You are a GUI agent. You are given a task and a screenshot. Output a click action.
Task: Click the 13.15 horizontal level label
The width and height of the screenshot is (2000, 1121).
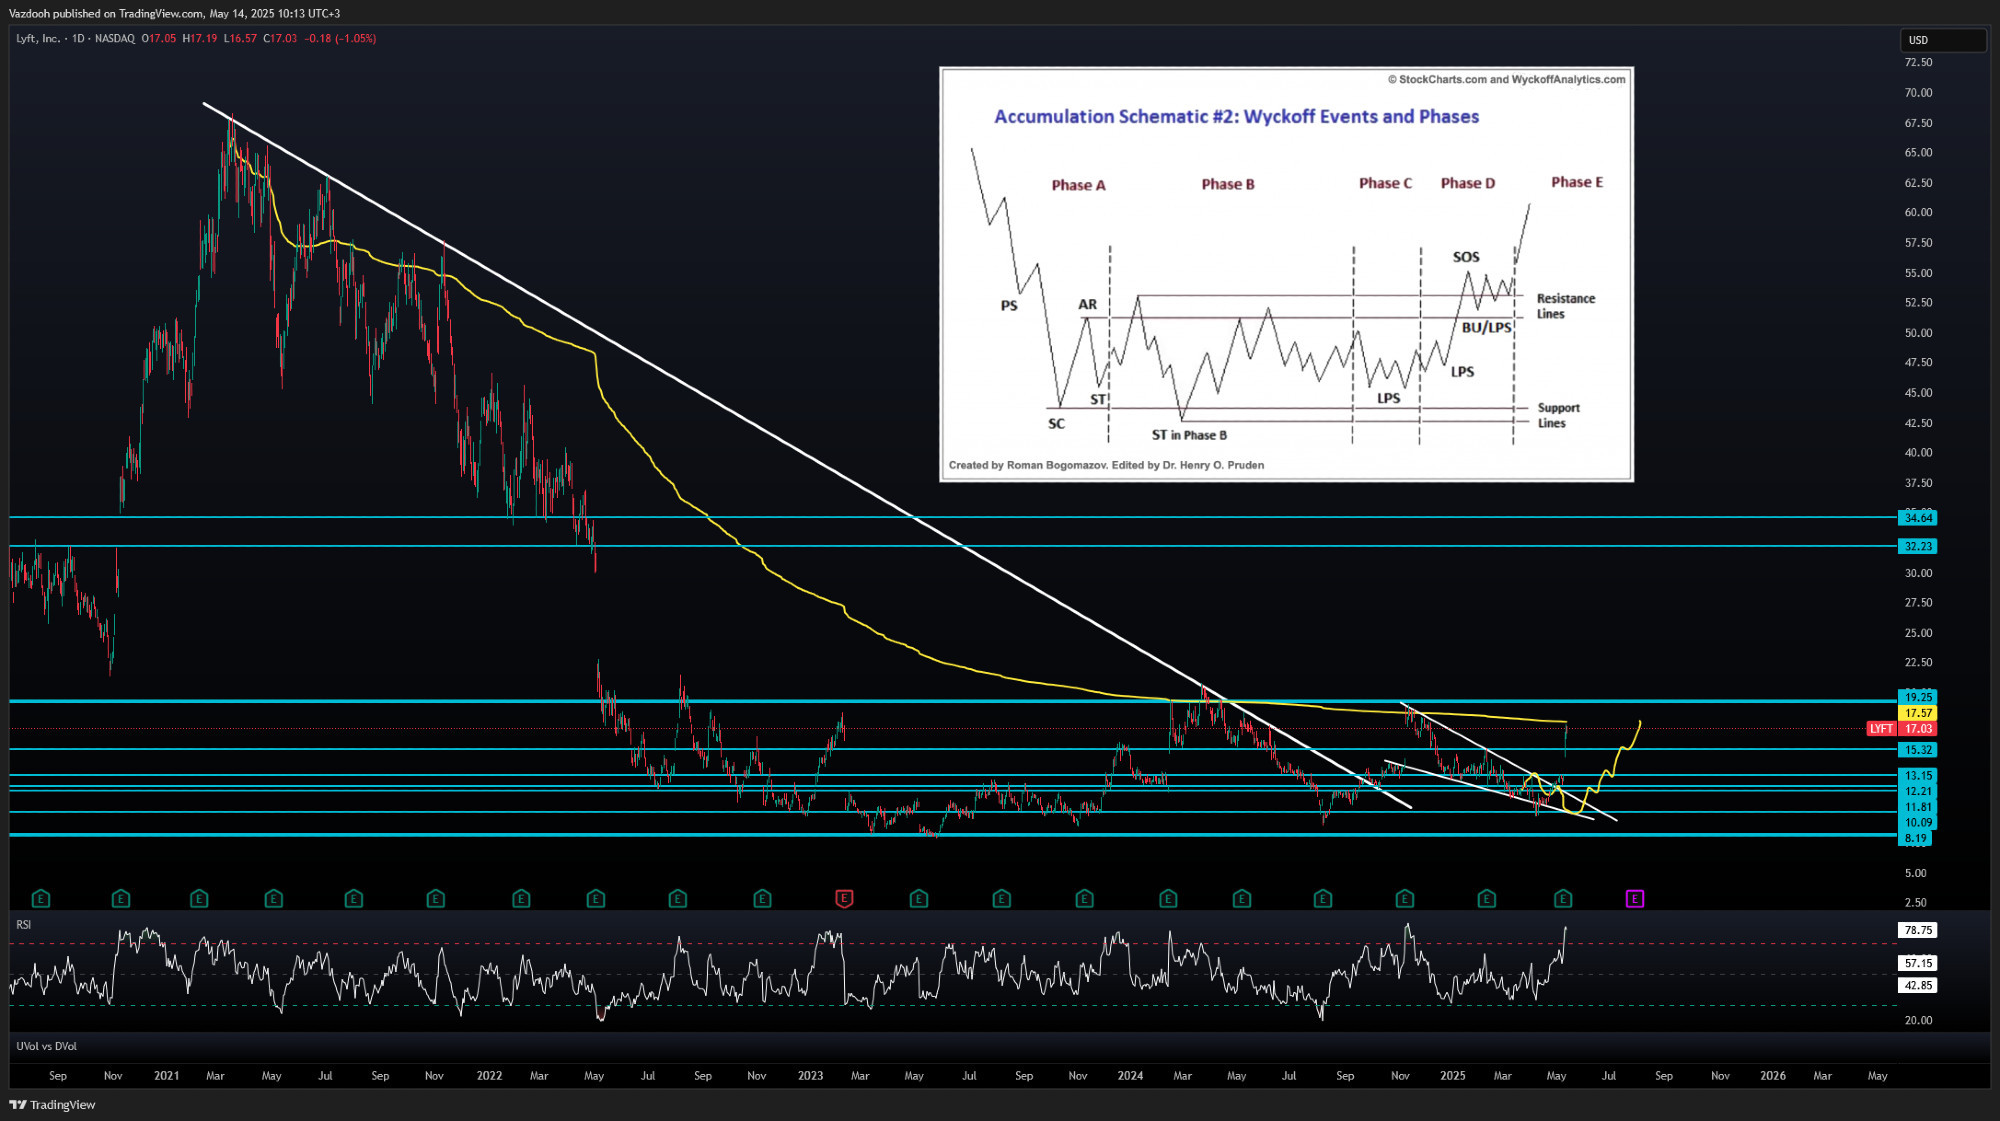1918,775
